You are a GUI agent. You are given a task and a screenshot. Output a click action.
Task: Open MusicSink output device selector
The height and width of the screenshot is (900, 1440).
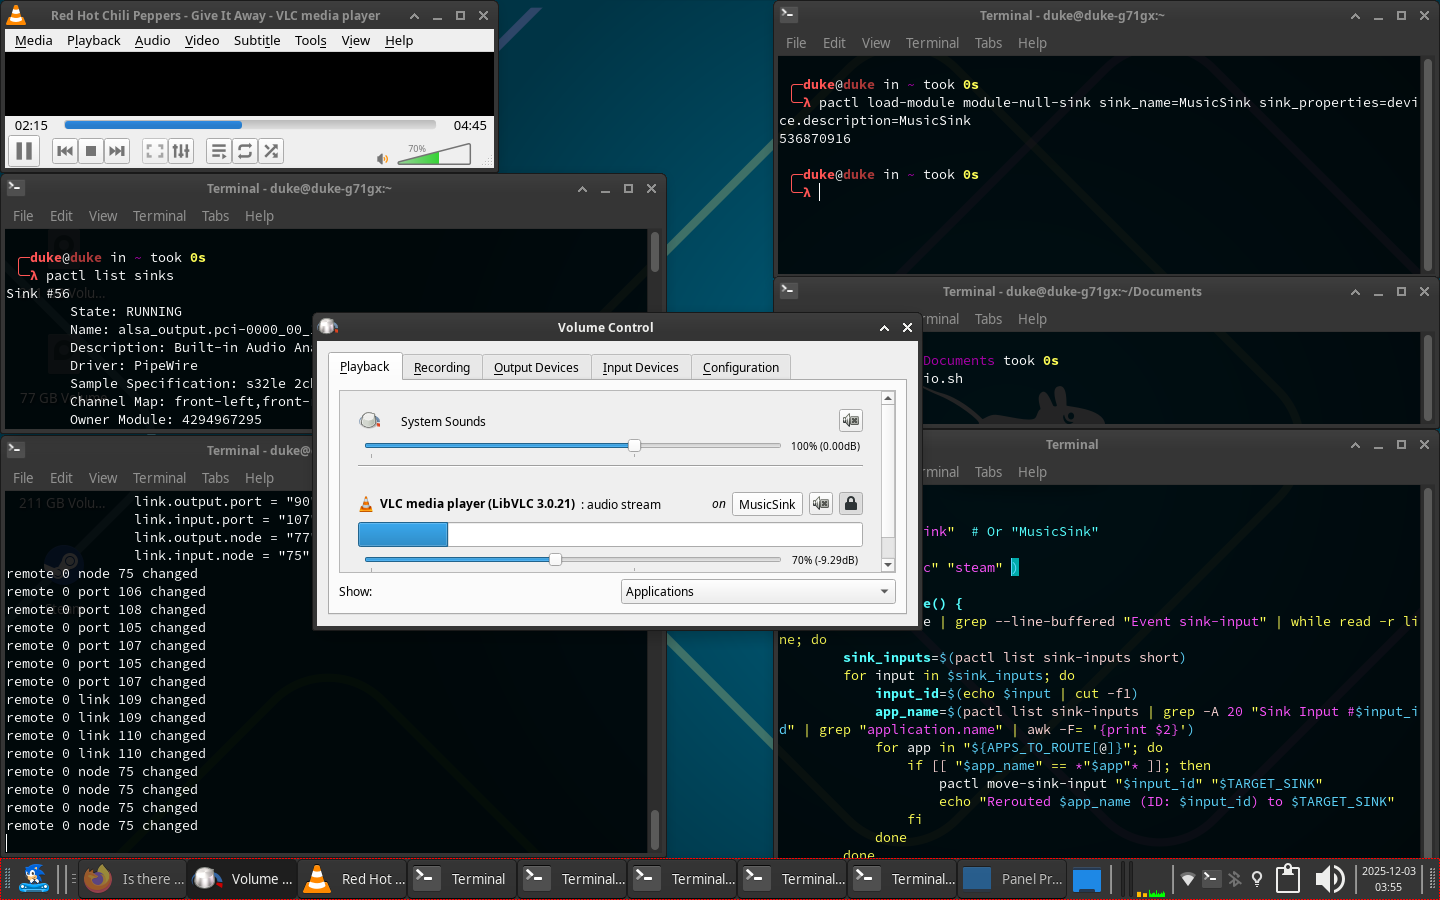[x=767, y=504]
